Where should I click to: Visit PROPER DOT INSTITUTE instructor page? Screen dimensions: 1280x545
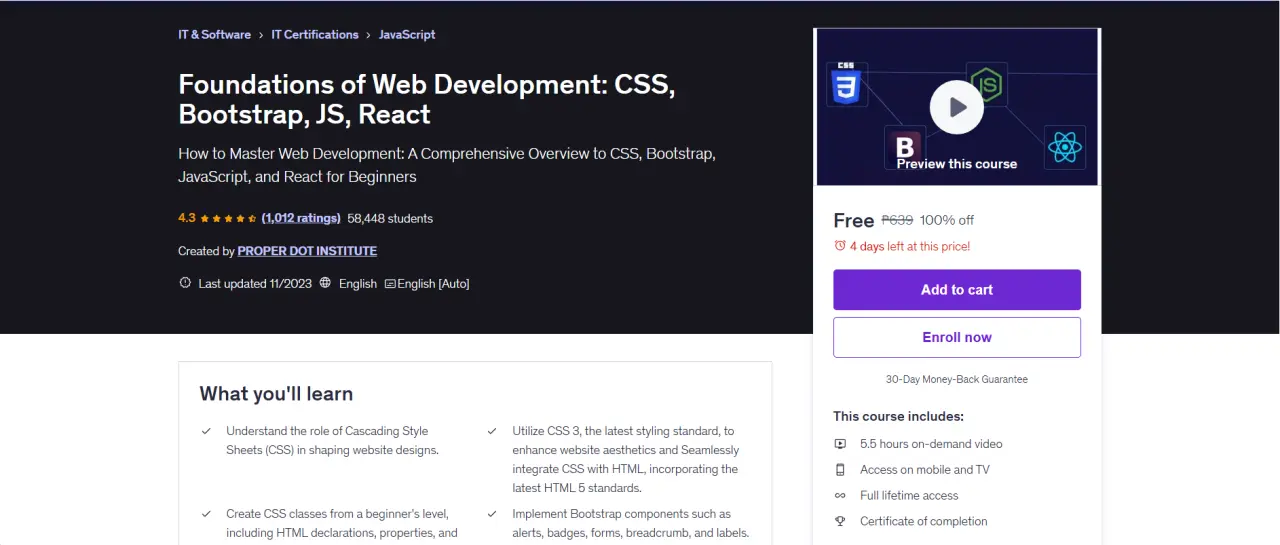[x=307, y=251]
